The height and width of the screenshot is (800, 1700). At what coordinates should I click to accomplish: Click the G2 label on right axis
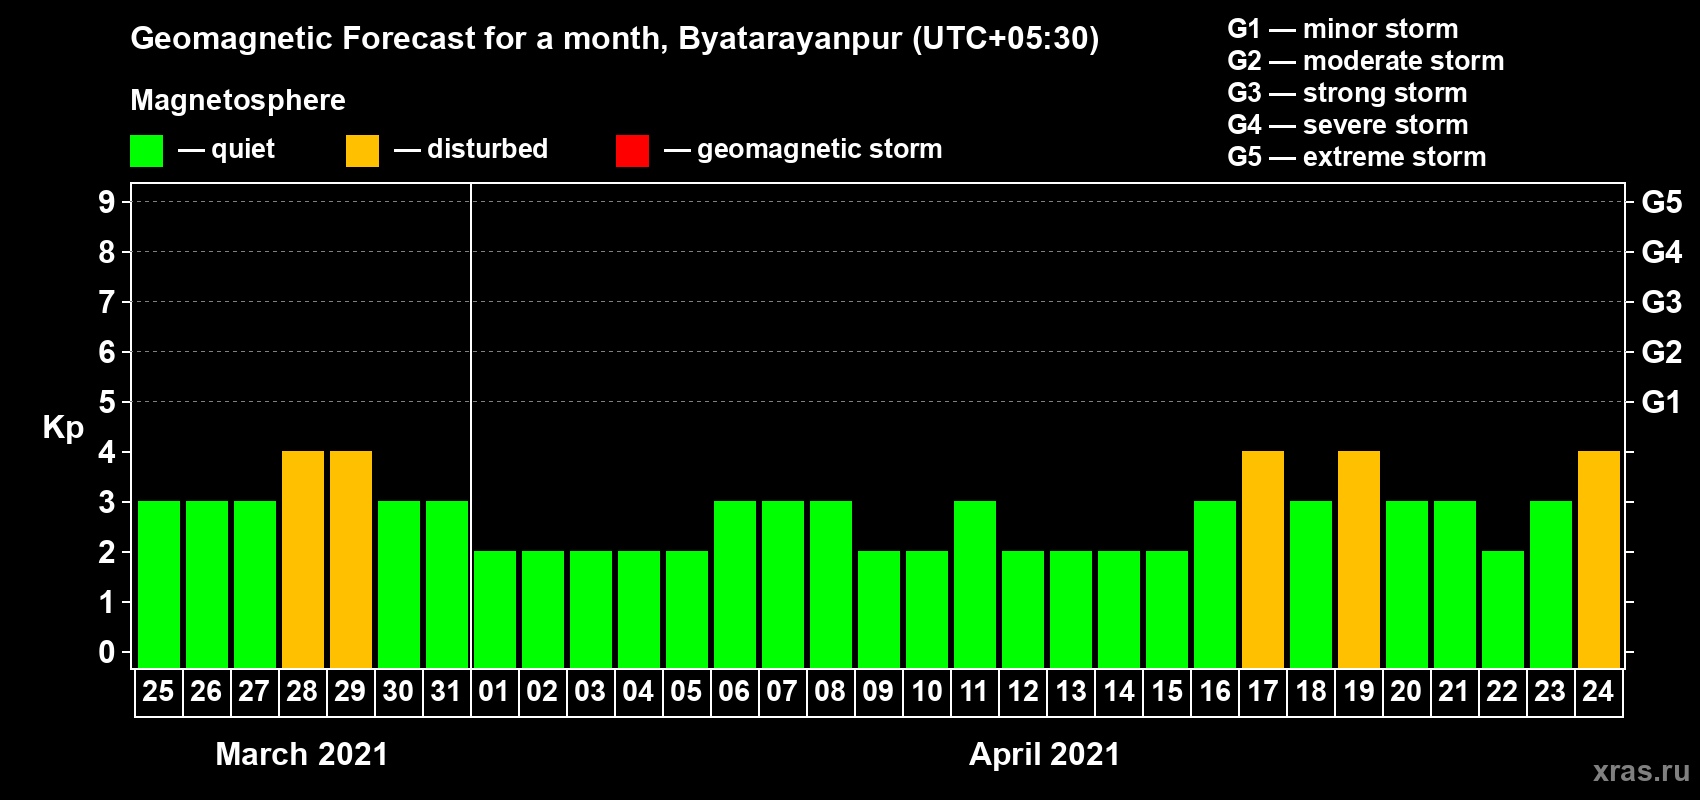coord(1662,352)
